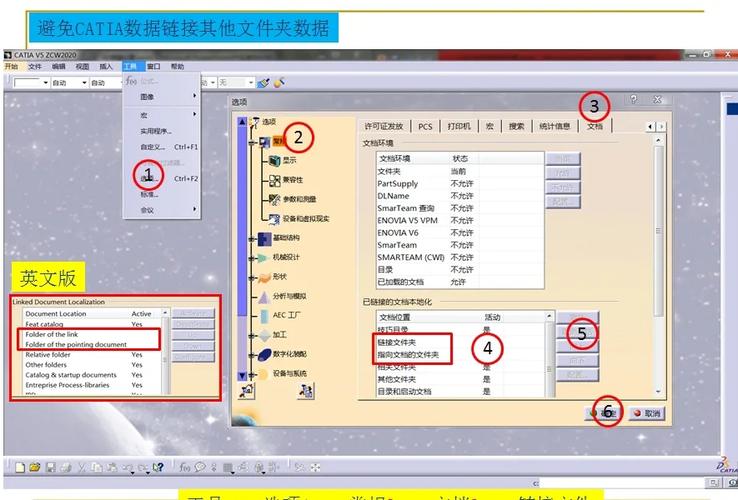Screen dimensions: 738x500
Task: Click the Undo icon in bottom toolbar
Action: [128, 467]
